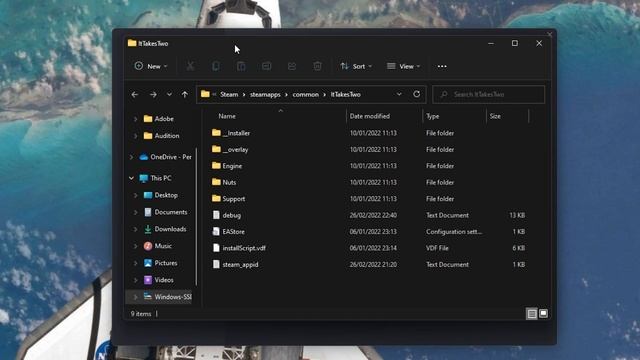Click the navigation pane scrollbar
This screenshot has width=640, height=360.
coord(196,217)
